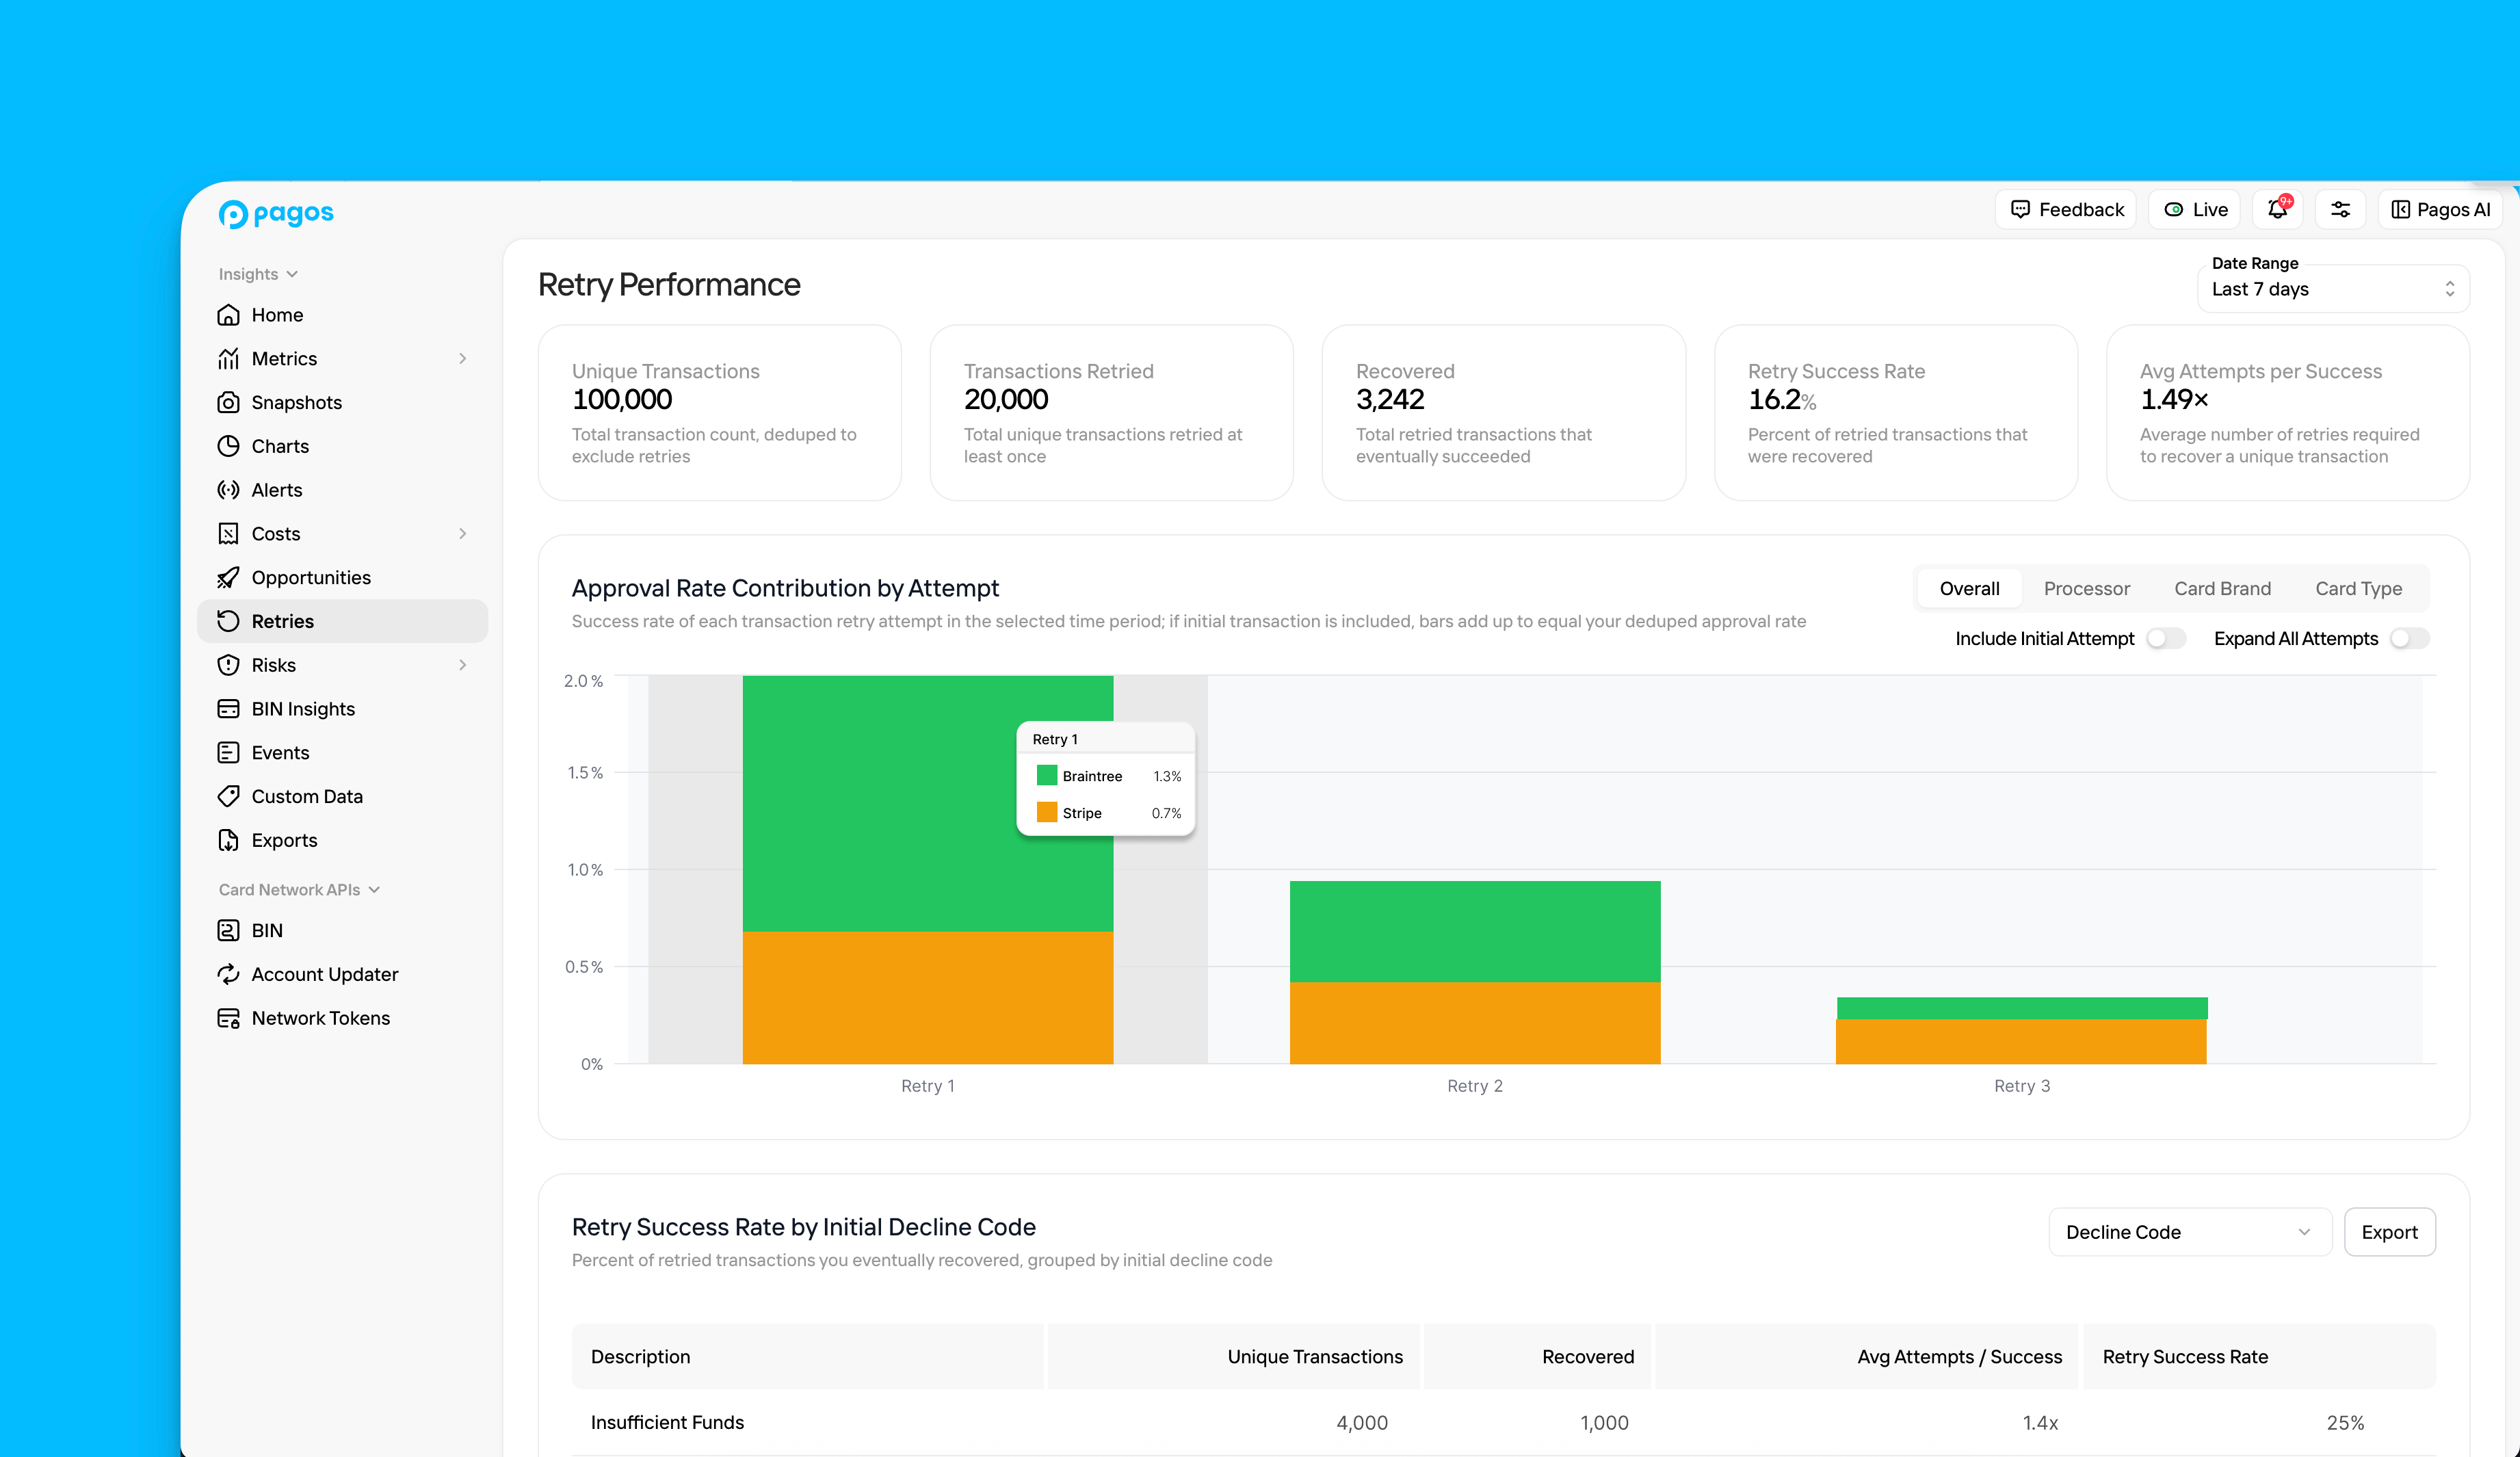
Task: Click the green Retry 2 bar segment
Action: [x=1475, y=931]
